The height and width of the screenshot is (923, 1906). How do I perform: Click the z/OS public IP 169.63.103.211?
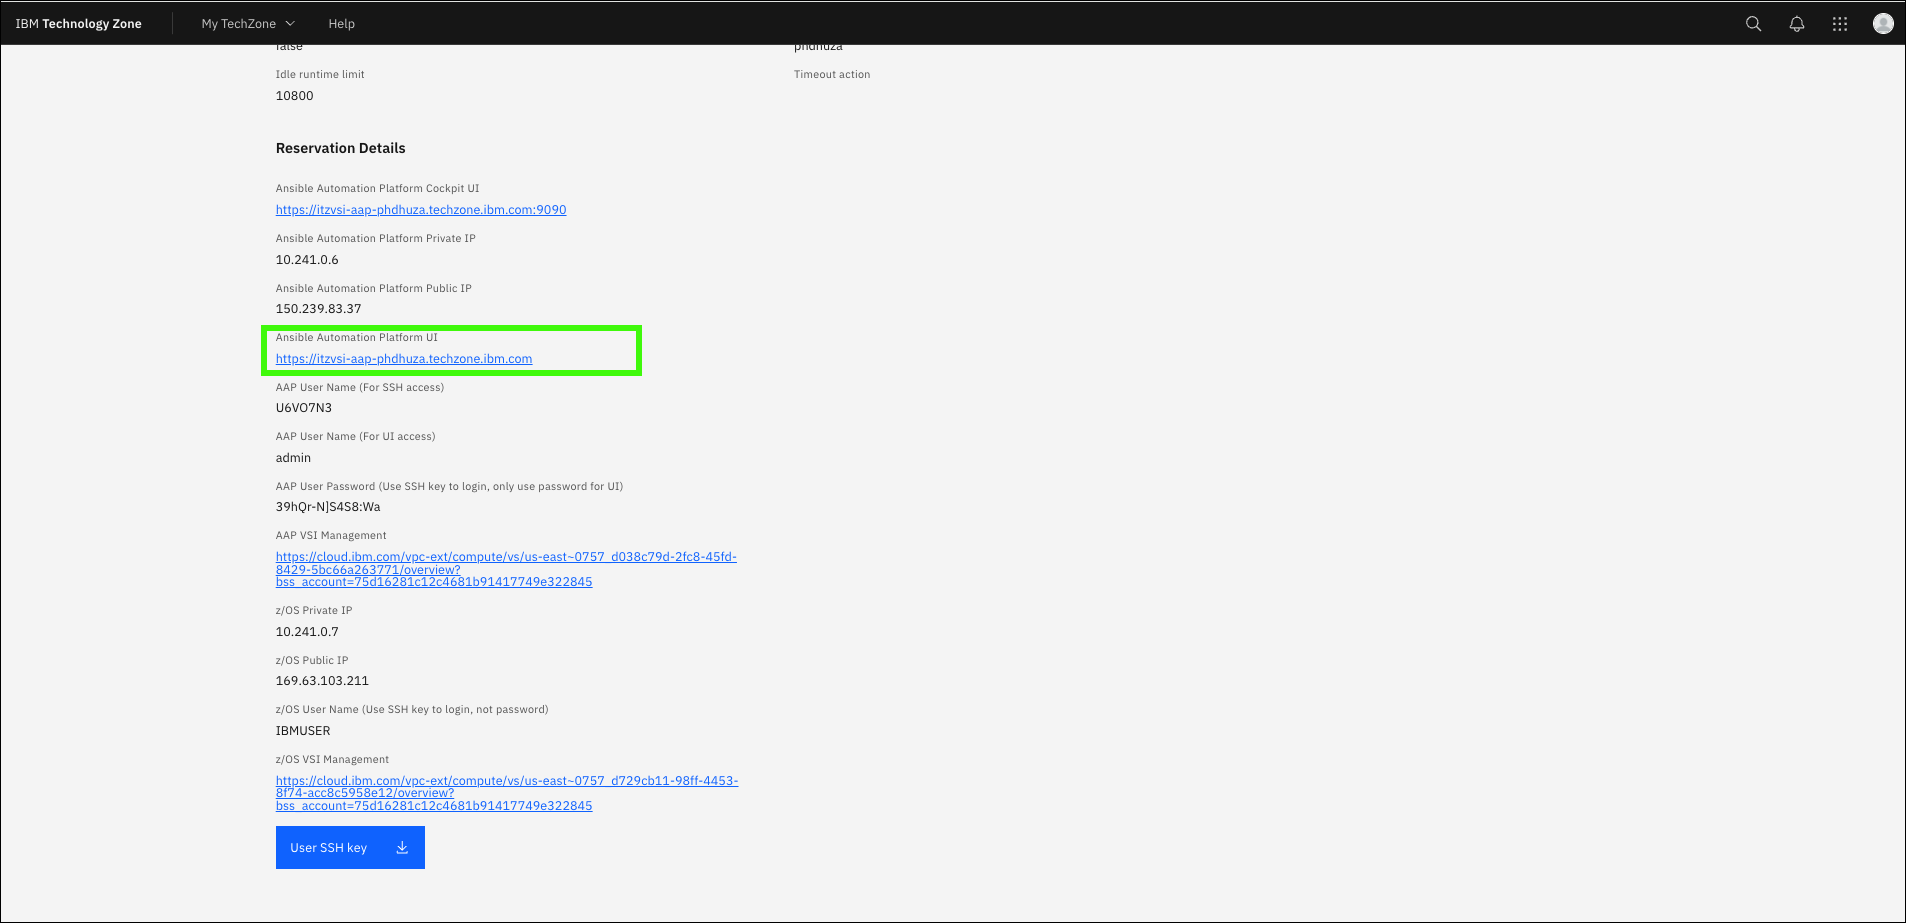[322, 681]
